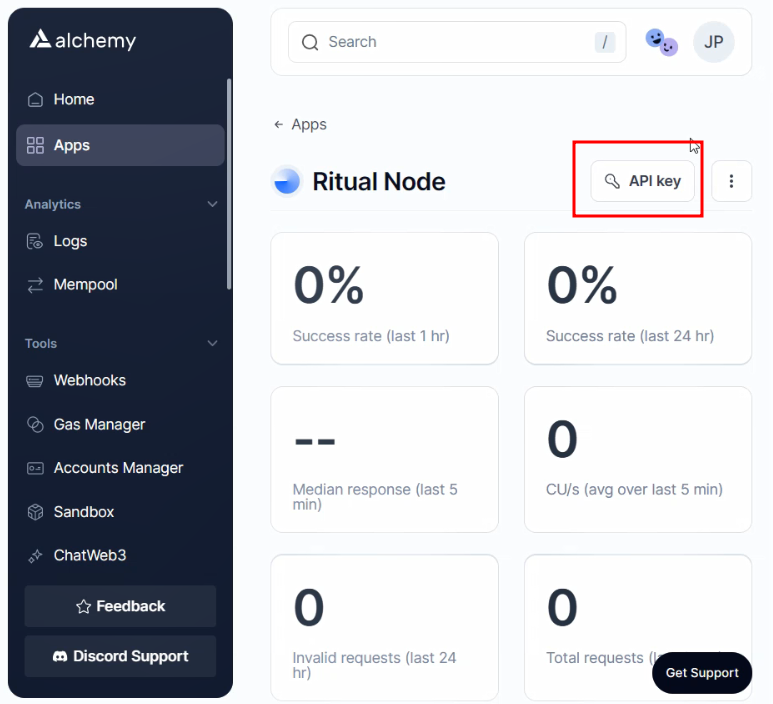Screen dimensions: 773x704
Task: Select Apps in the sidebar
Action: tap(120, 145)
